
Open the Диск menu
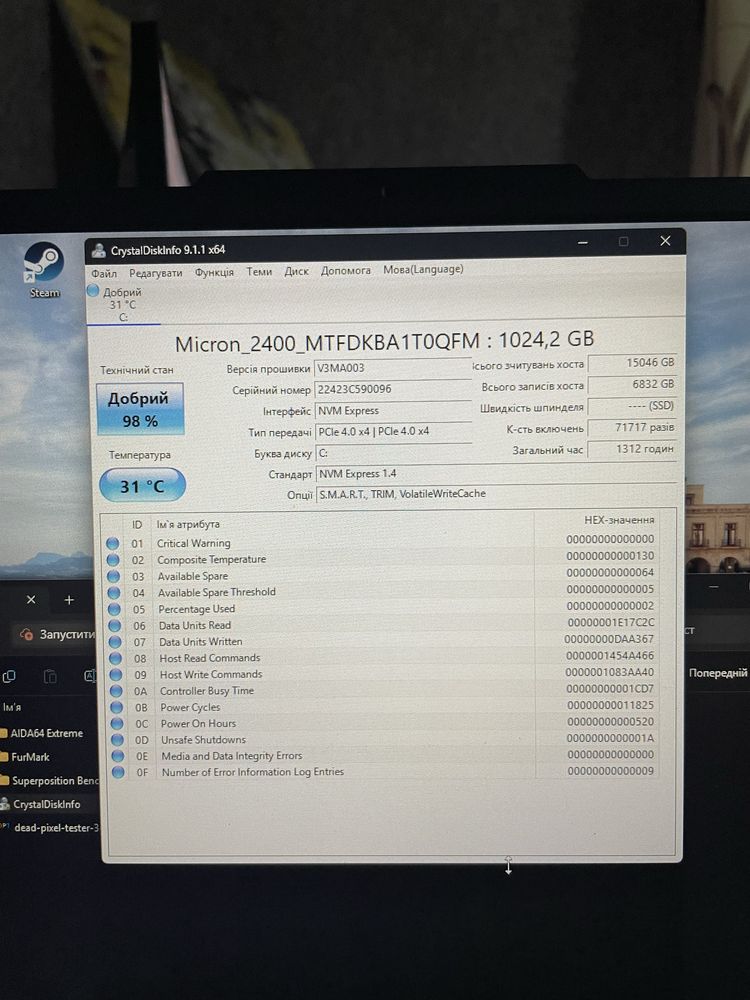[296, 271]
